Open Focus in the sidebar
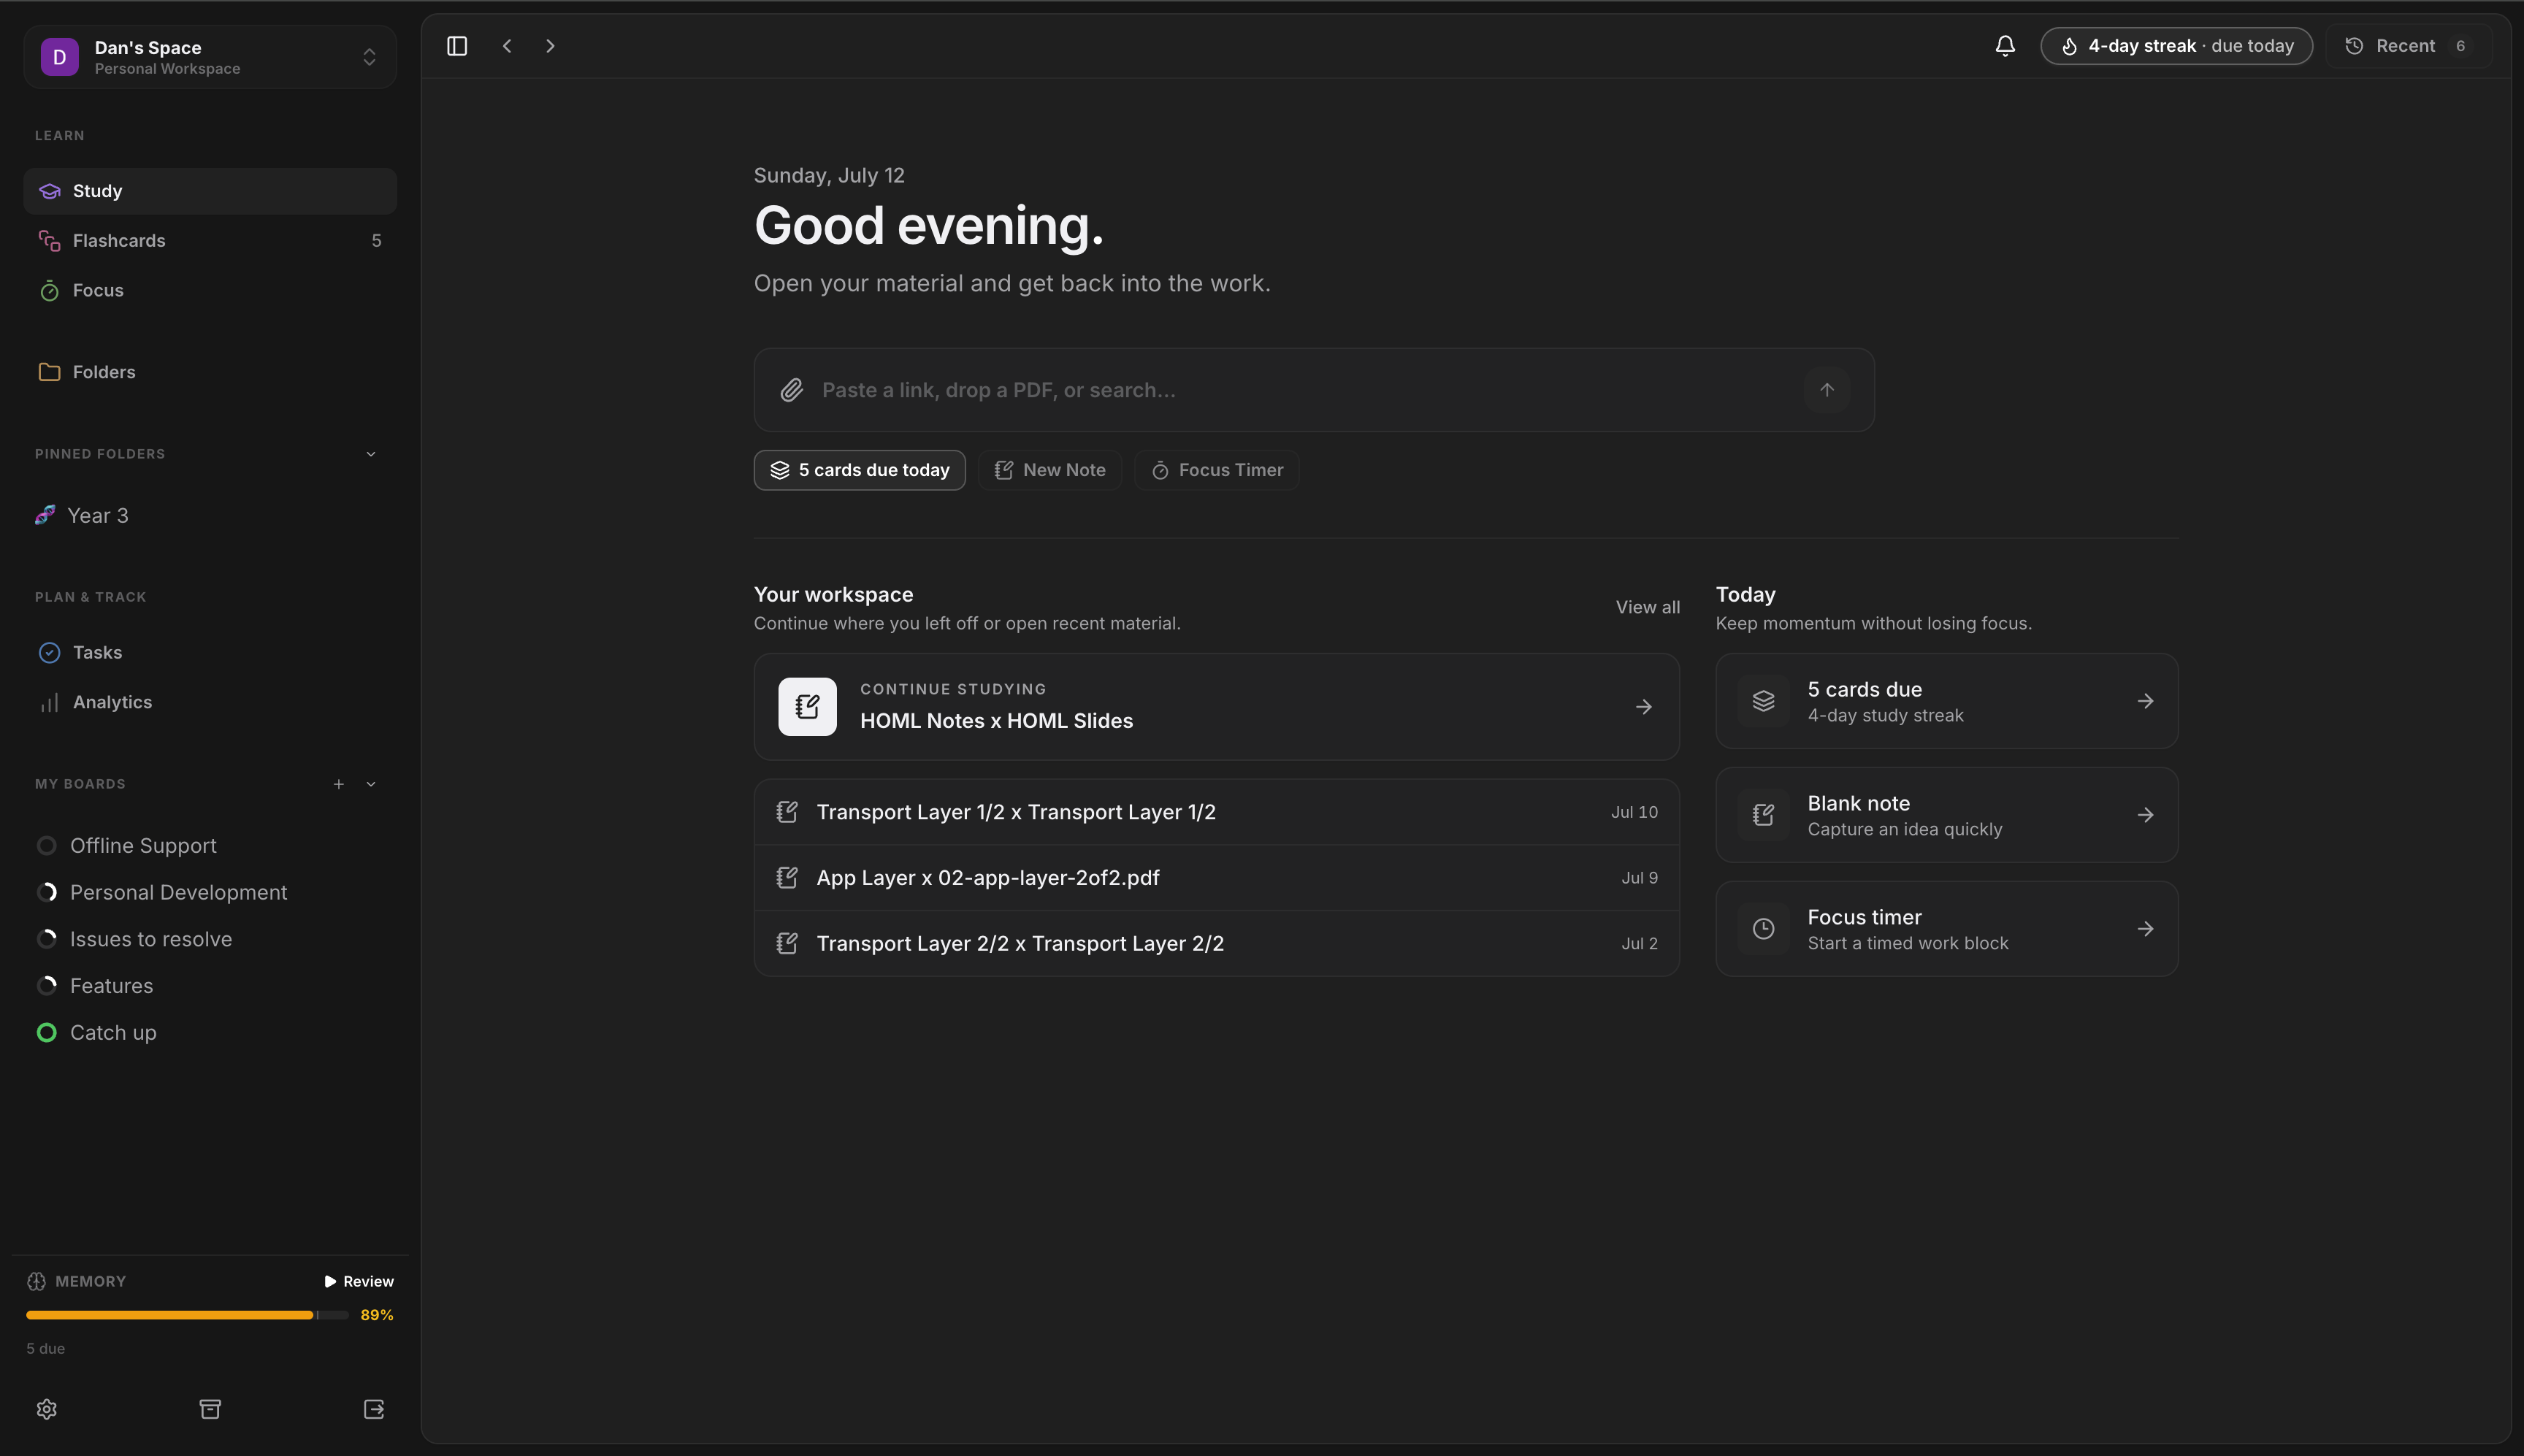 210,291
